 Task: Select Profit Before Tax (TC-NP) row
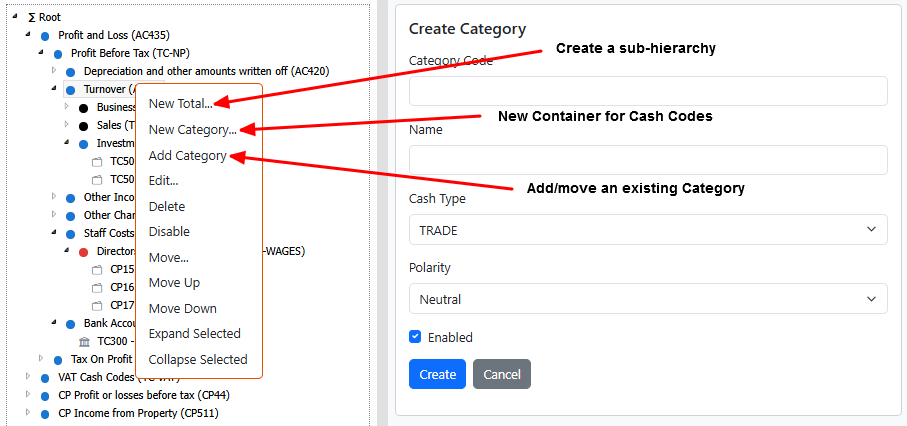click(x=130, y=53)
